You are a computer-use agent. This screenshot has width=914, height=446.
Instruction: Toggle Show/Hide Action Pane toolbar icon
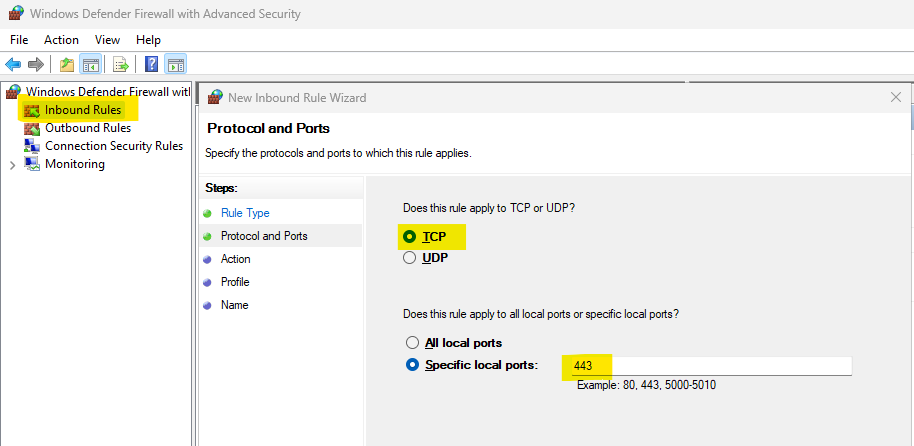coord(175,65)
